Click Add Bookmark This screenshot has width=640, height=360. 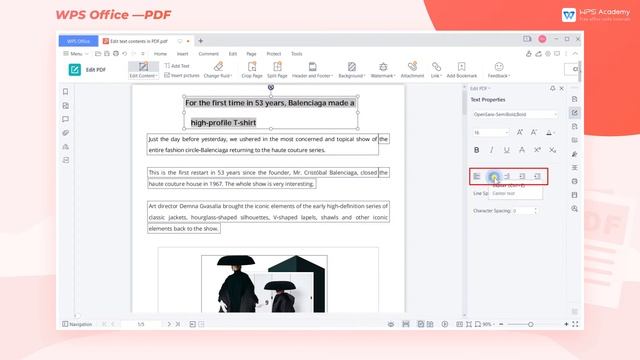click(x=462, y=70)
